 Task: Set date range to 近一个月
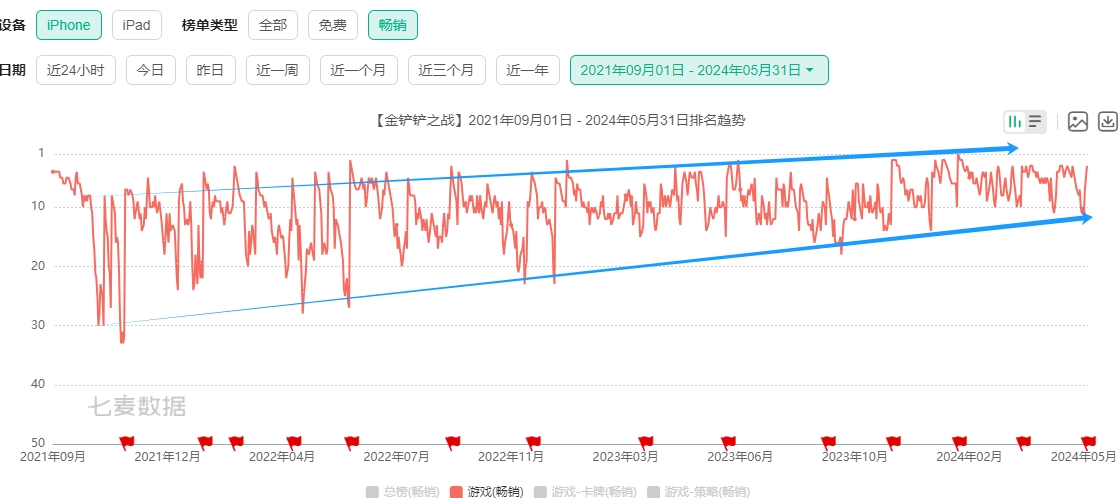click(x=359, y=70)
